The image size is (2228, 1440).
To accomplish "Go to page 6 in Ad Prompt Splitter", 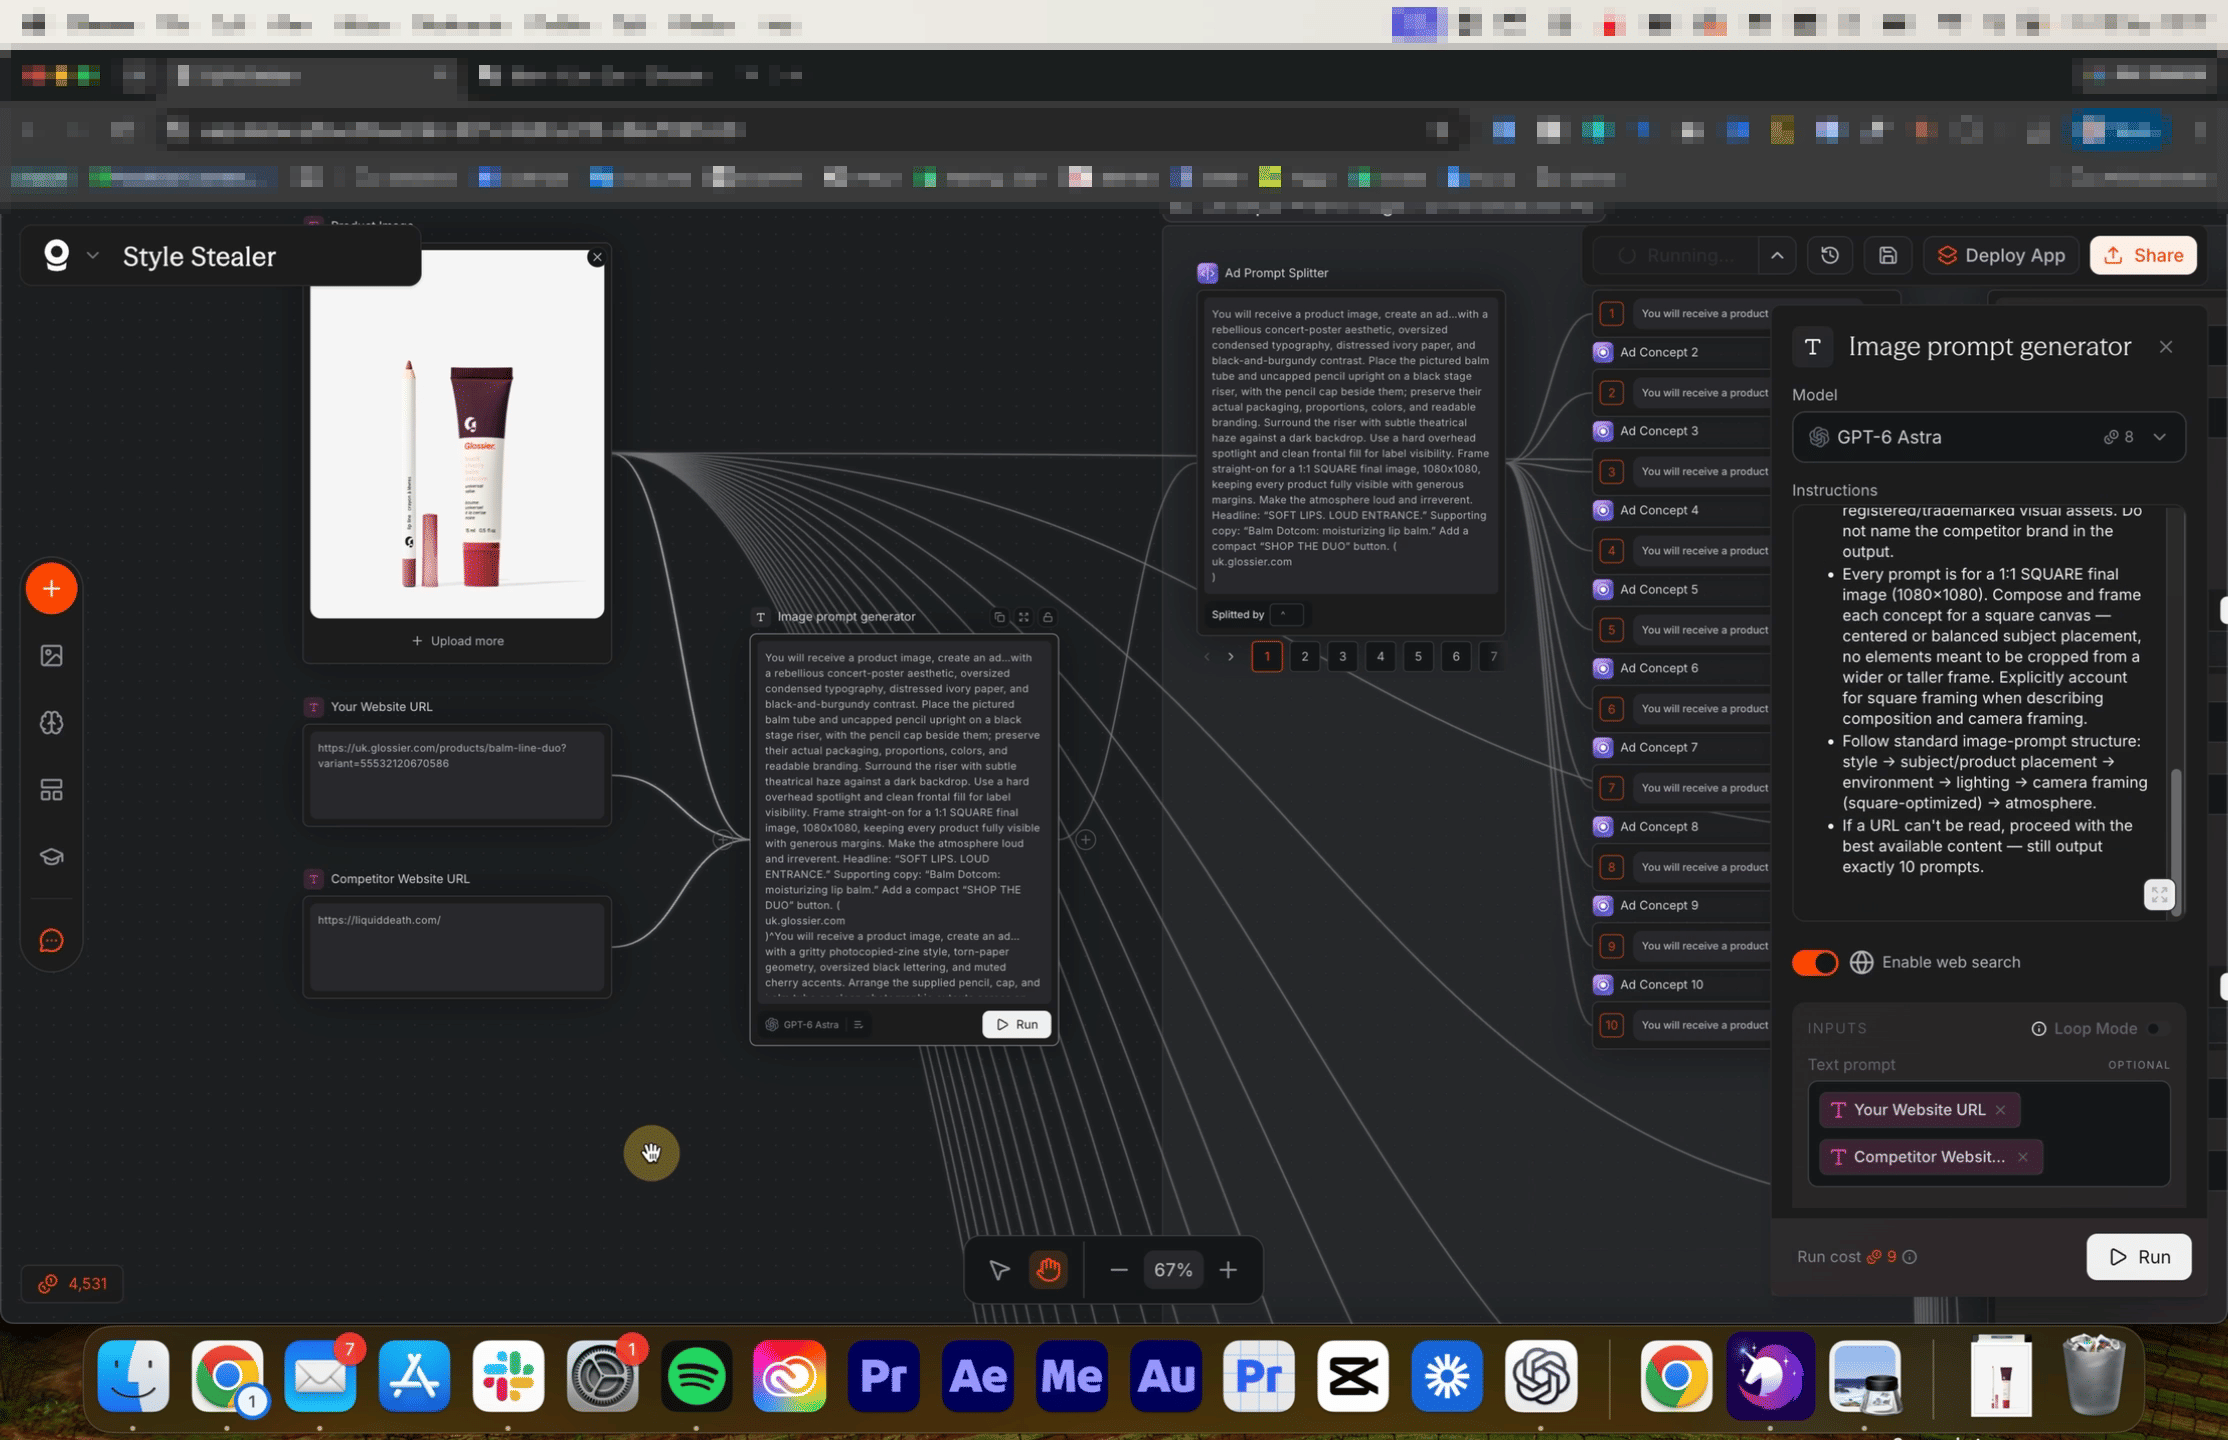I will (x=1456, y=657).
